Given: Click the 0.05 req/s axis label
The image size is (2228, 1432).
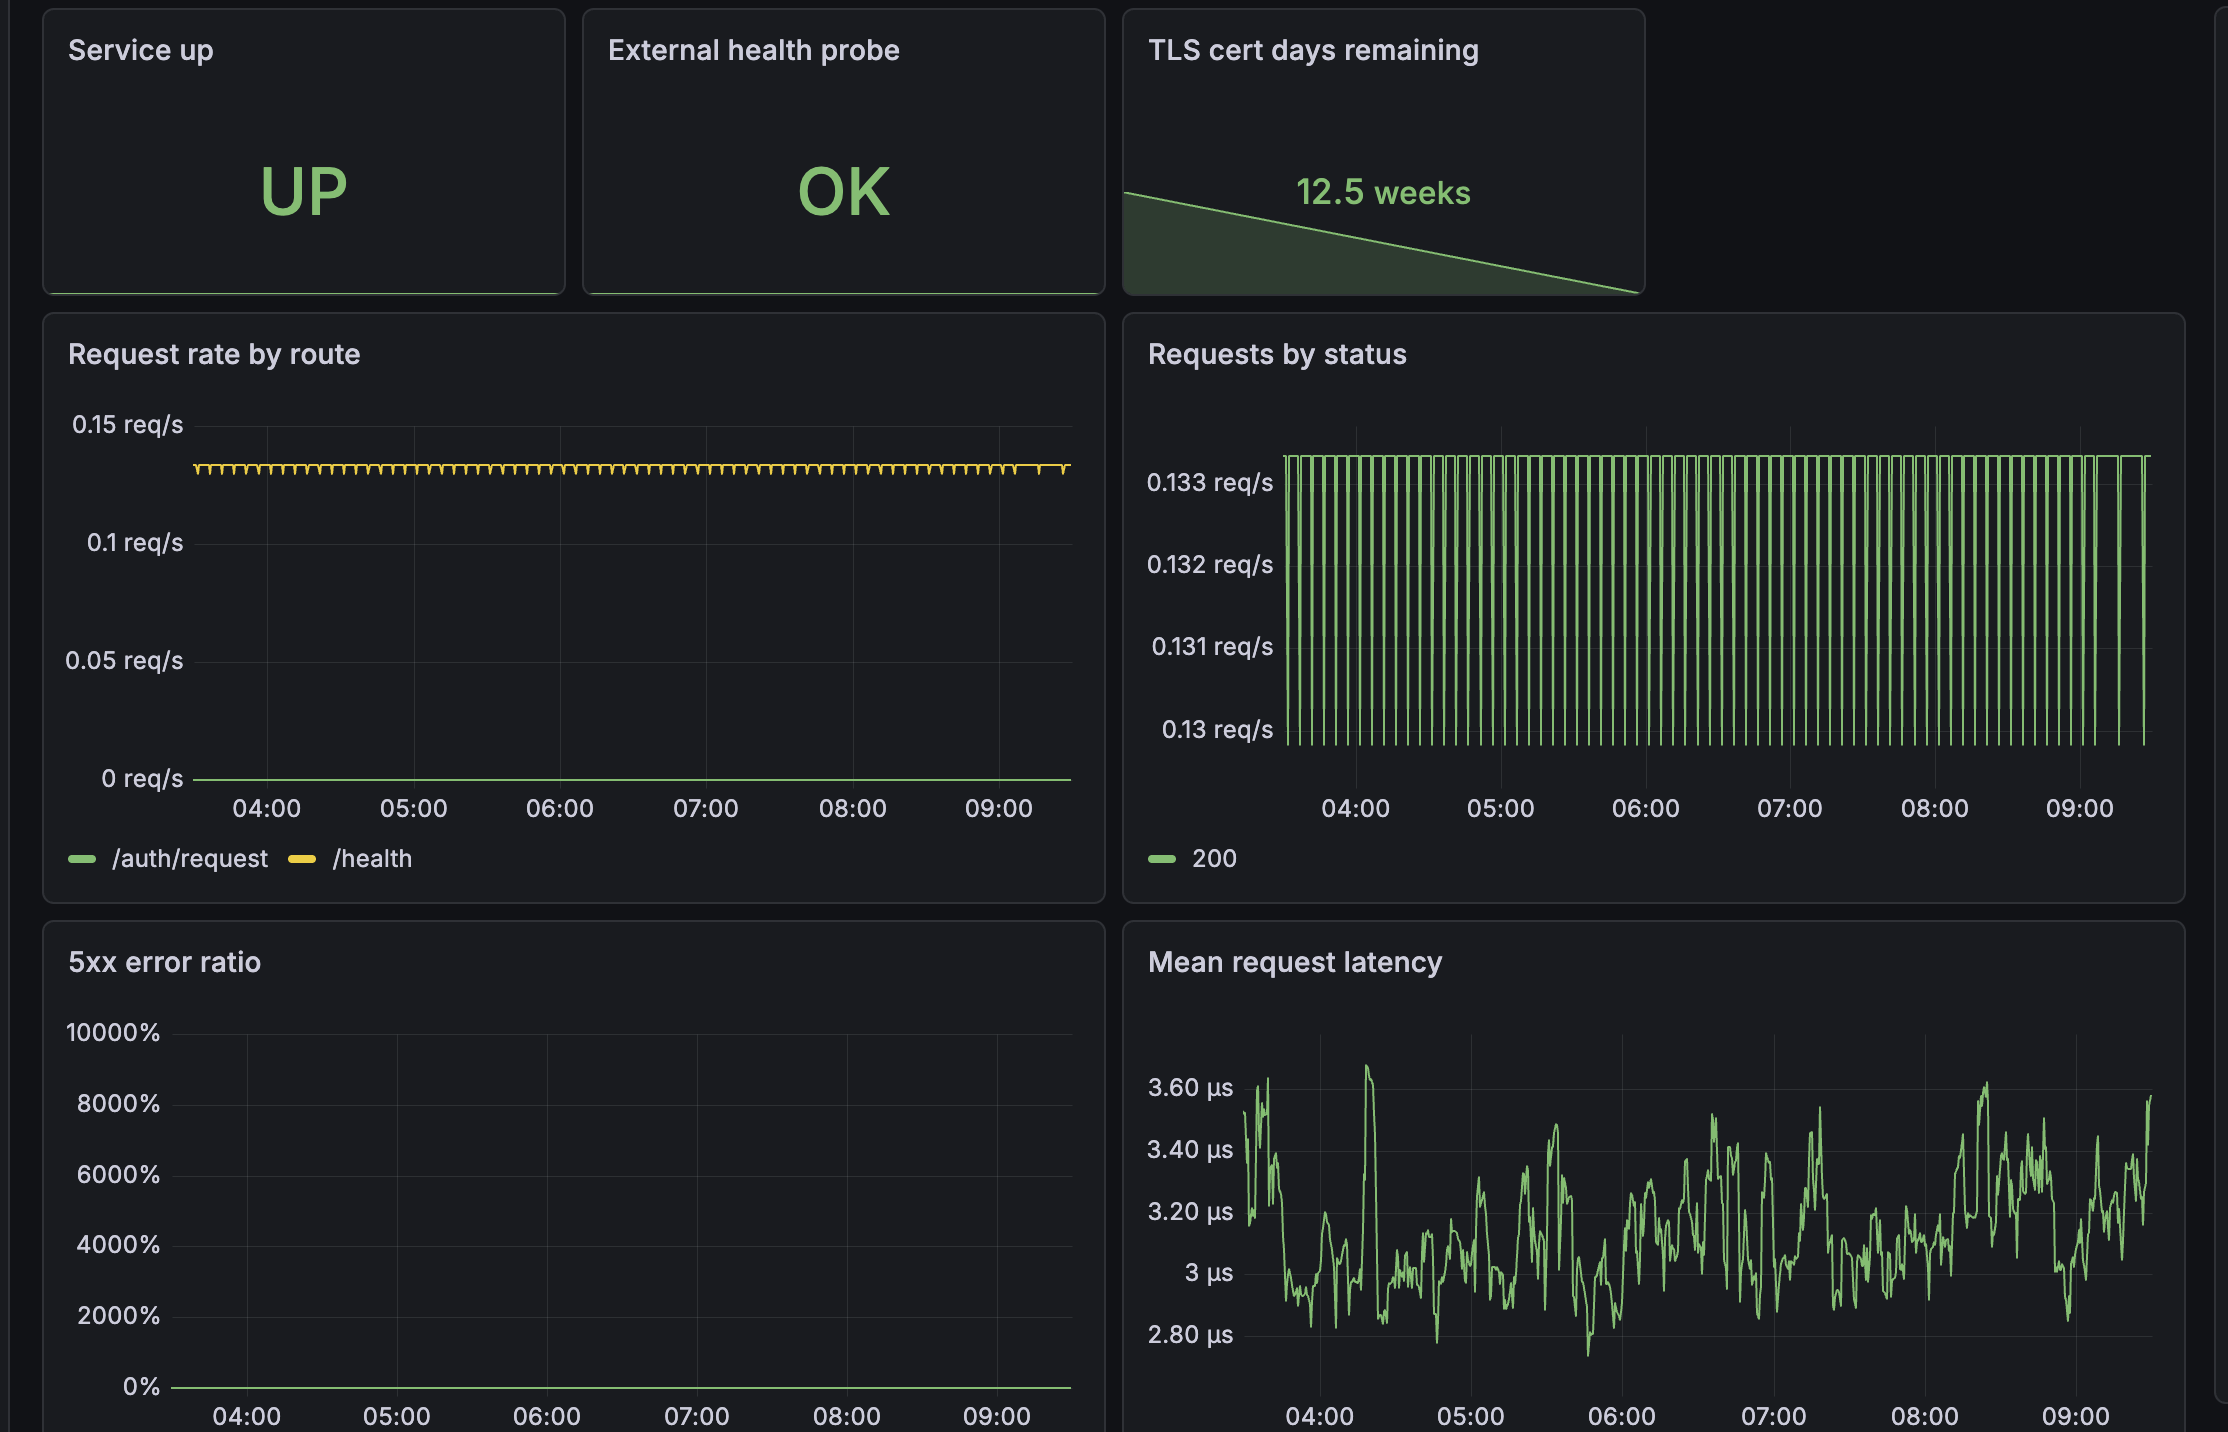Looking at the screenshot, I should coord(124,660).
